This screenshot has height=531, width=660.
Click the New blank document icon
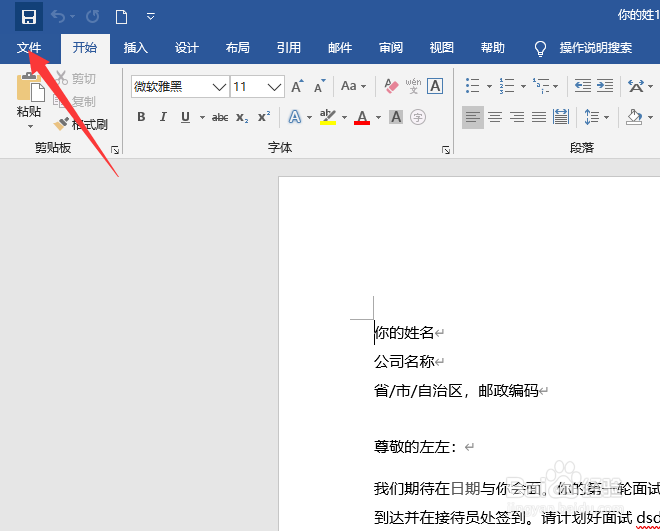click(121, 17)
